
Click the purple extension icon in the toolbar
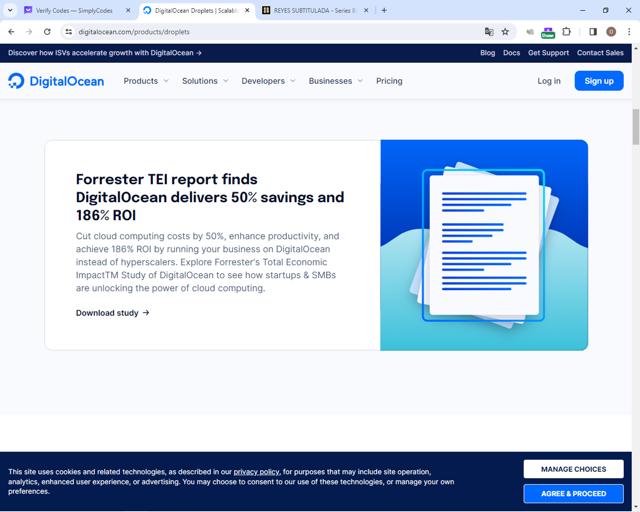548,32
